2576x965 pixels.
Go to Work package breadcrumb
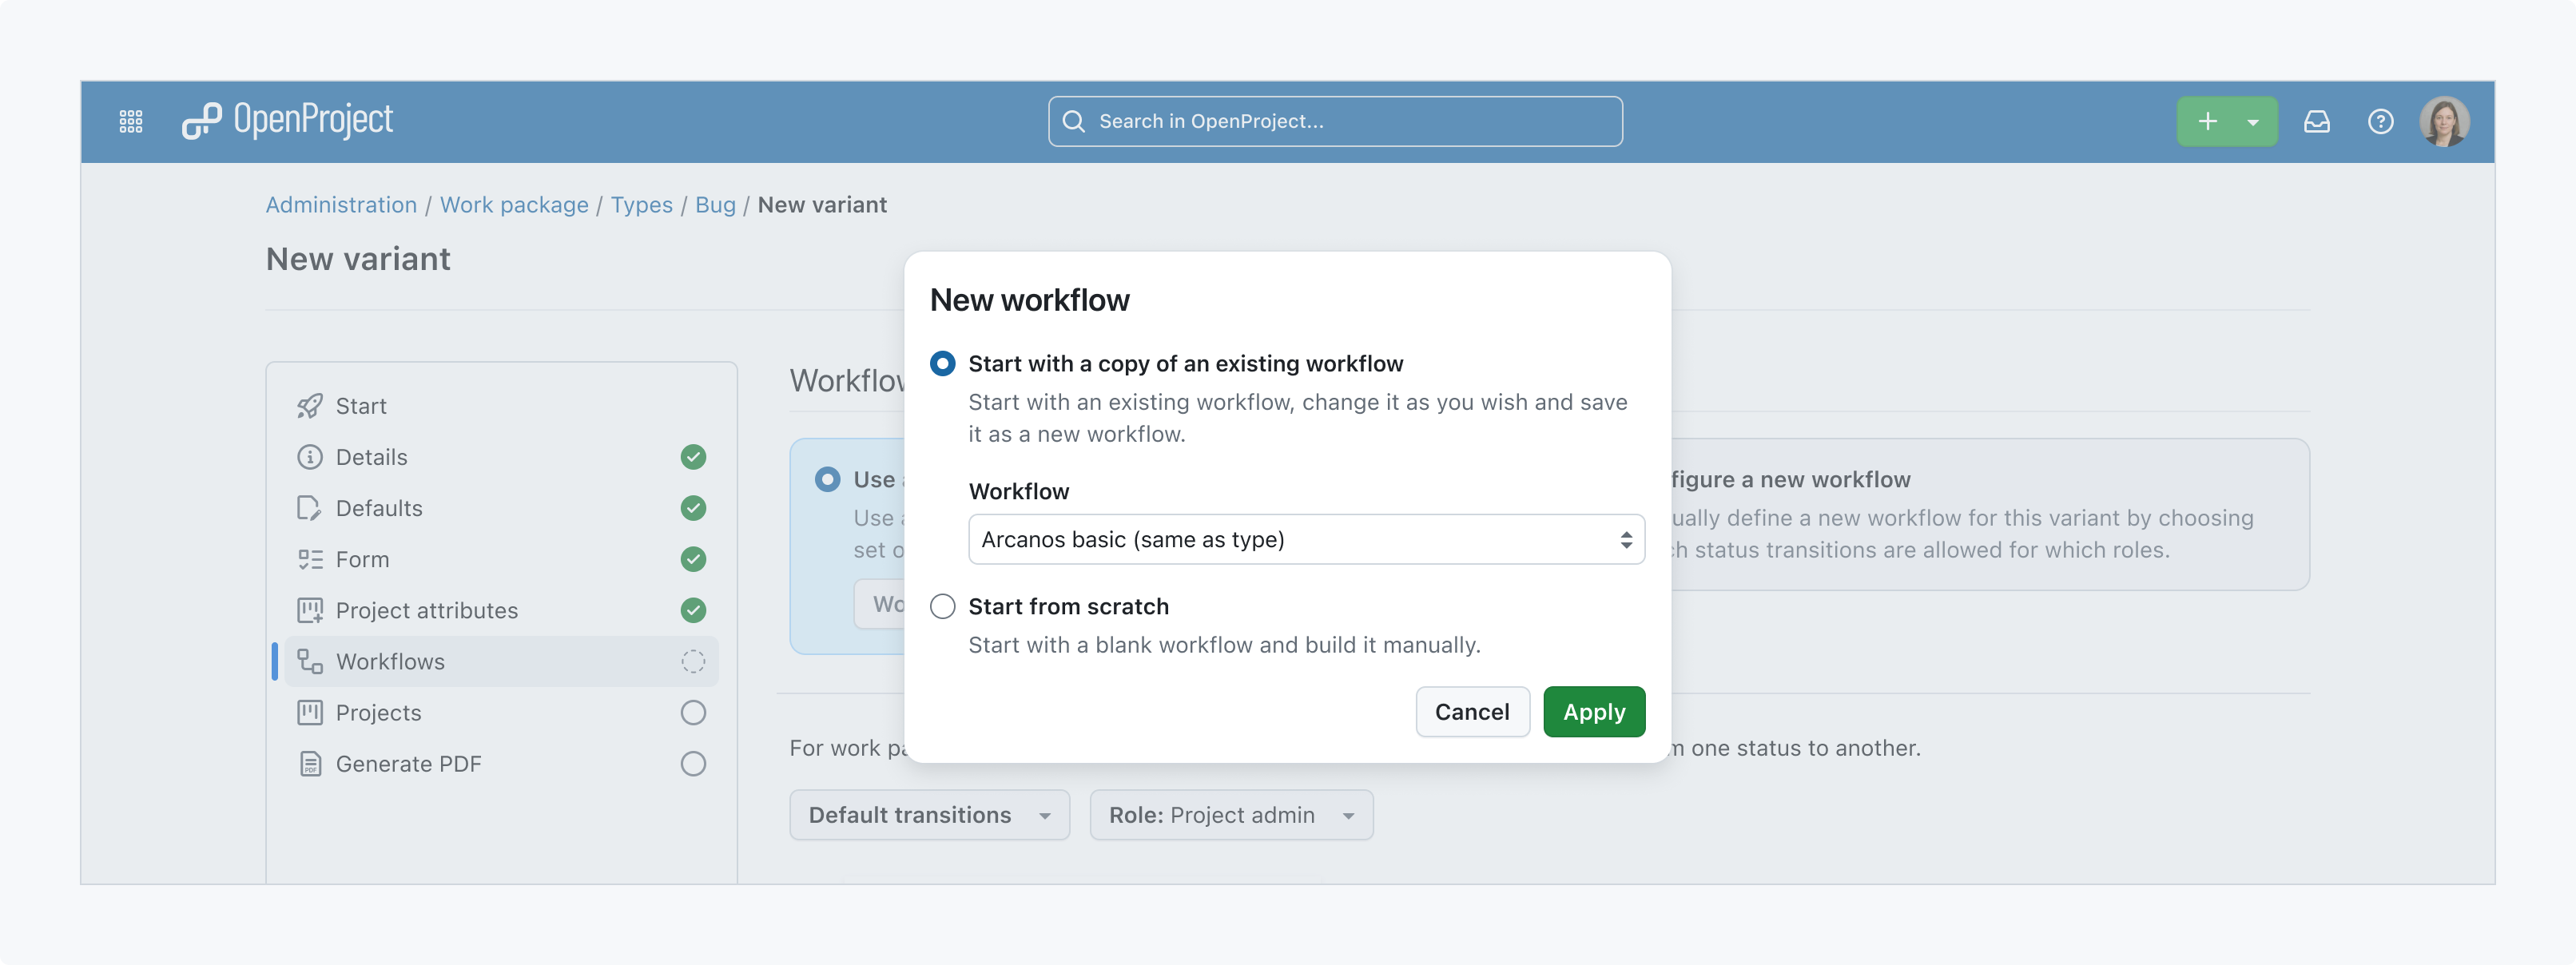point(514,205)
